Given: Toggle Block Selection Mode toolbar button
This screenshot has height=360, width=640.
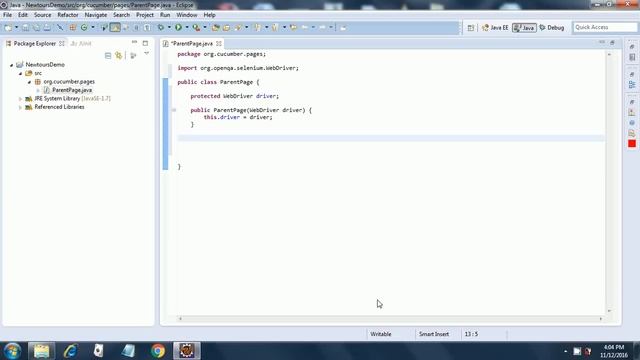Looking at the screenshot, I should [x=136, y=27].
